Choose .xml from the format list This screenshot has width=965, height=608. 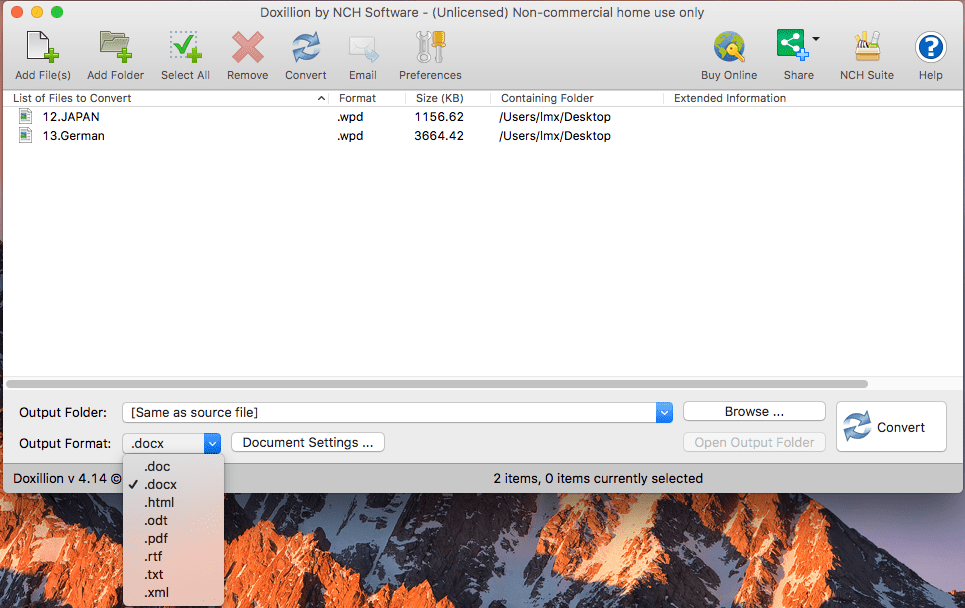pos(174,593)
